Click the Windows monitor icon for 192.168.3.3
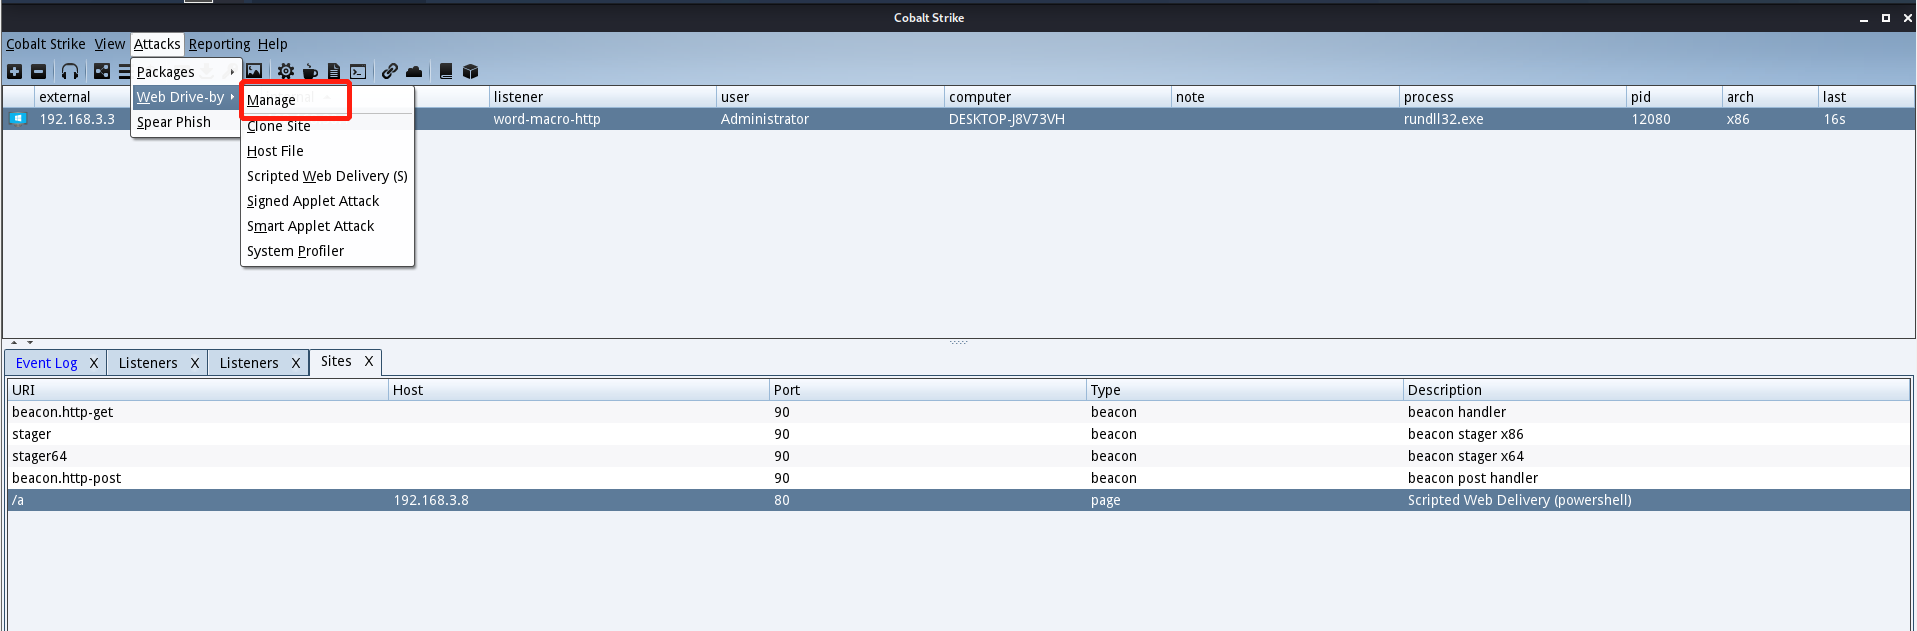The image size is (1917, 631). [x=18, y=119]
